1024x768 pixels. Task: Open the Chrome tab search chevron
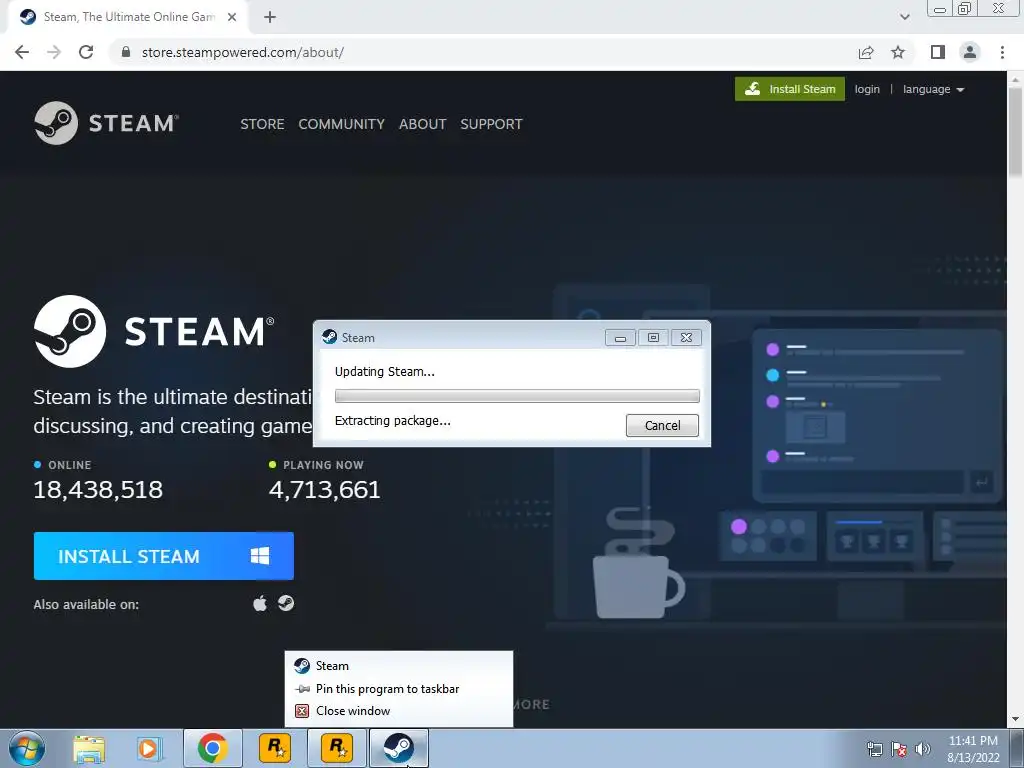904,17
